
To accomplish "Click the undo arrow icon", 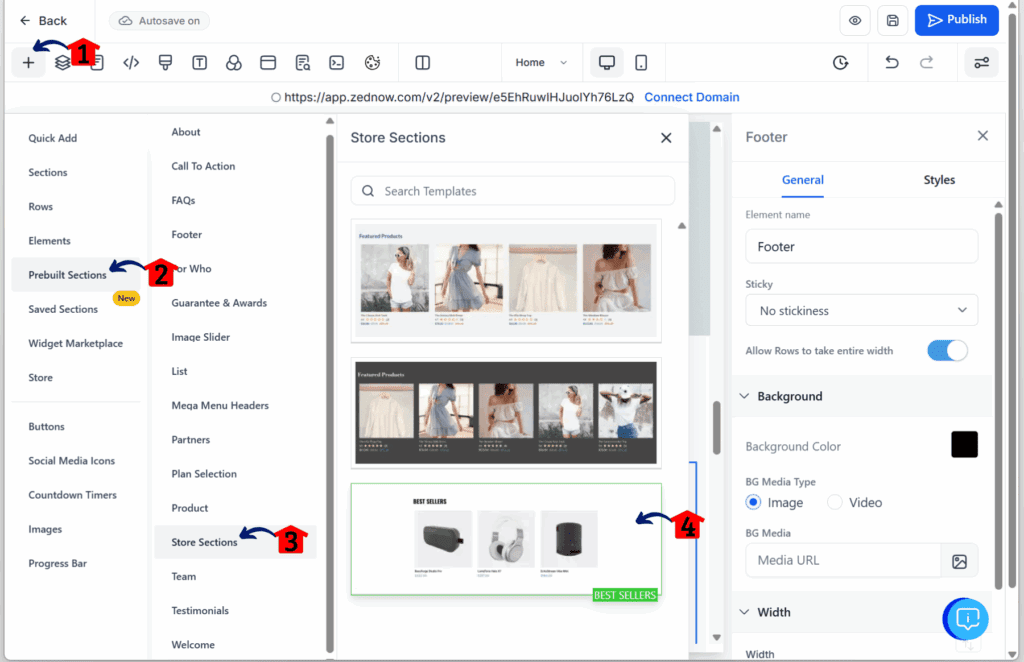I will click(892, 63).
